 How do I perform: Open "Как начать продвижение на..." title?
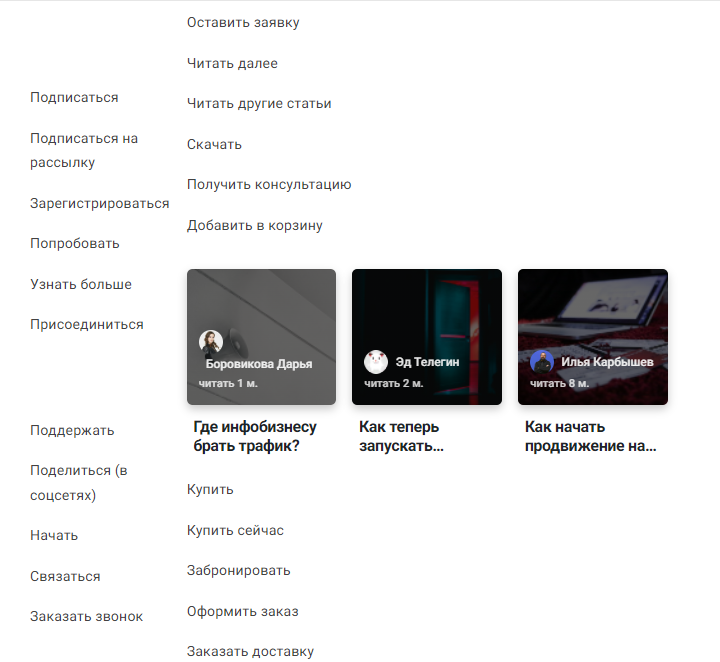tap(590, 436)
